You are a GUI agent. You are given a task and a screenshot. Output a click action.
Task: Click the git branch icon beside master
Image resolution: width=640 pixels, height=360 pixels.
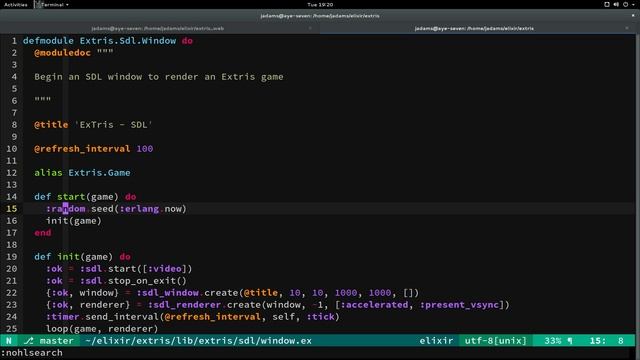pos(29,341)
